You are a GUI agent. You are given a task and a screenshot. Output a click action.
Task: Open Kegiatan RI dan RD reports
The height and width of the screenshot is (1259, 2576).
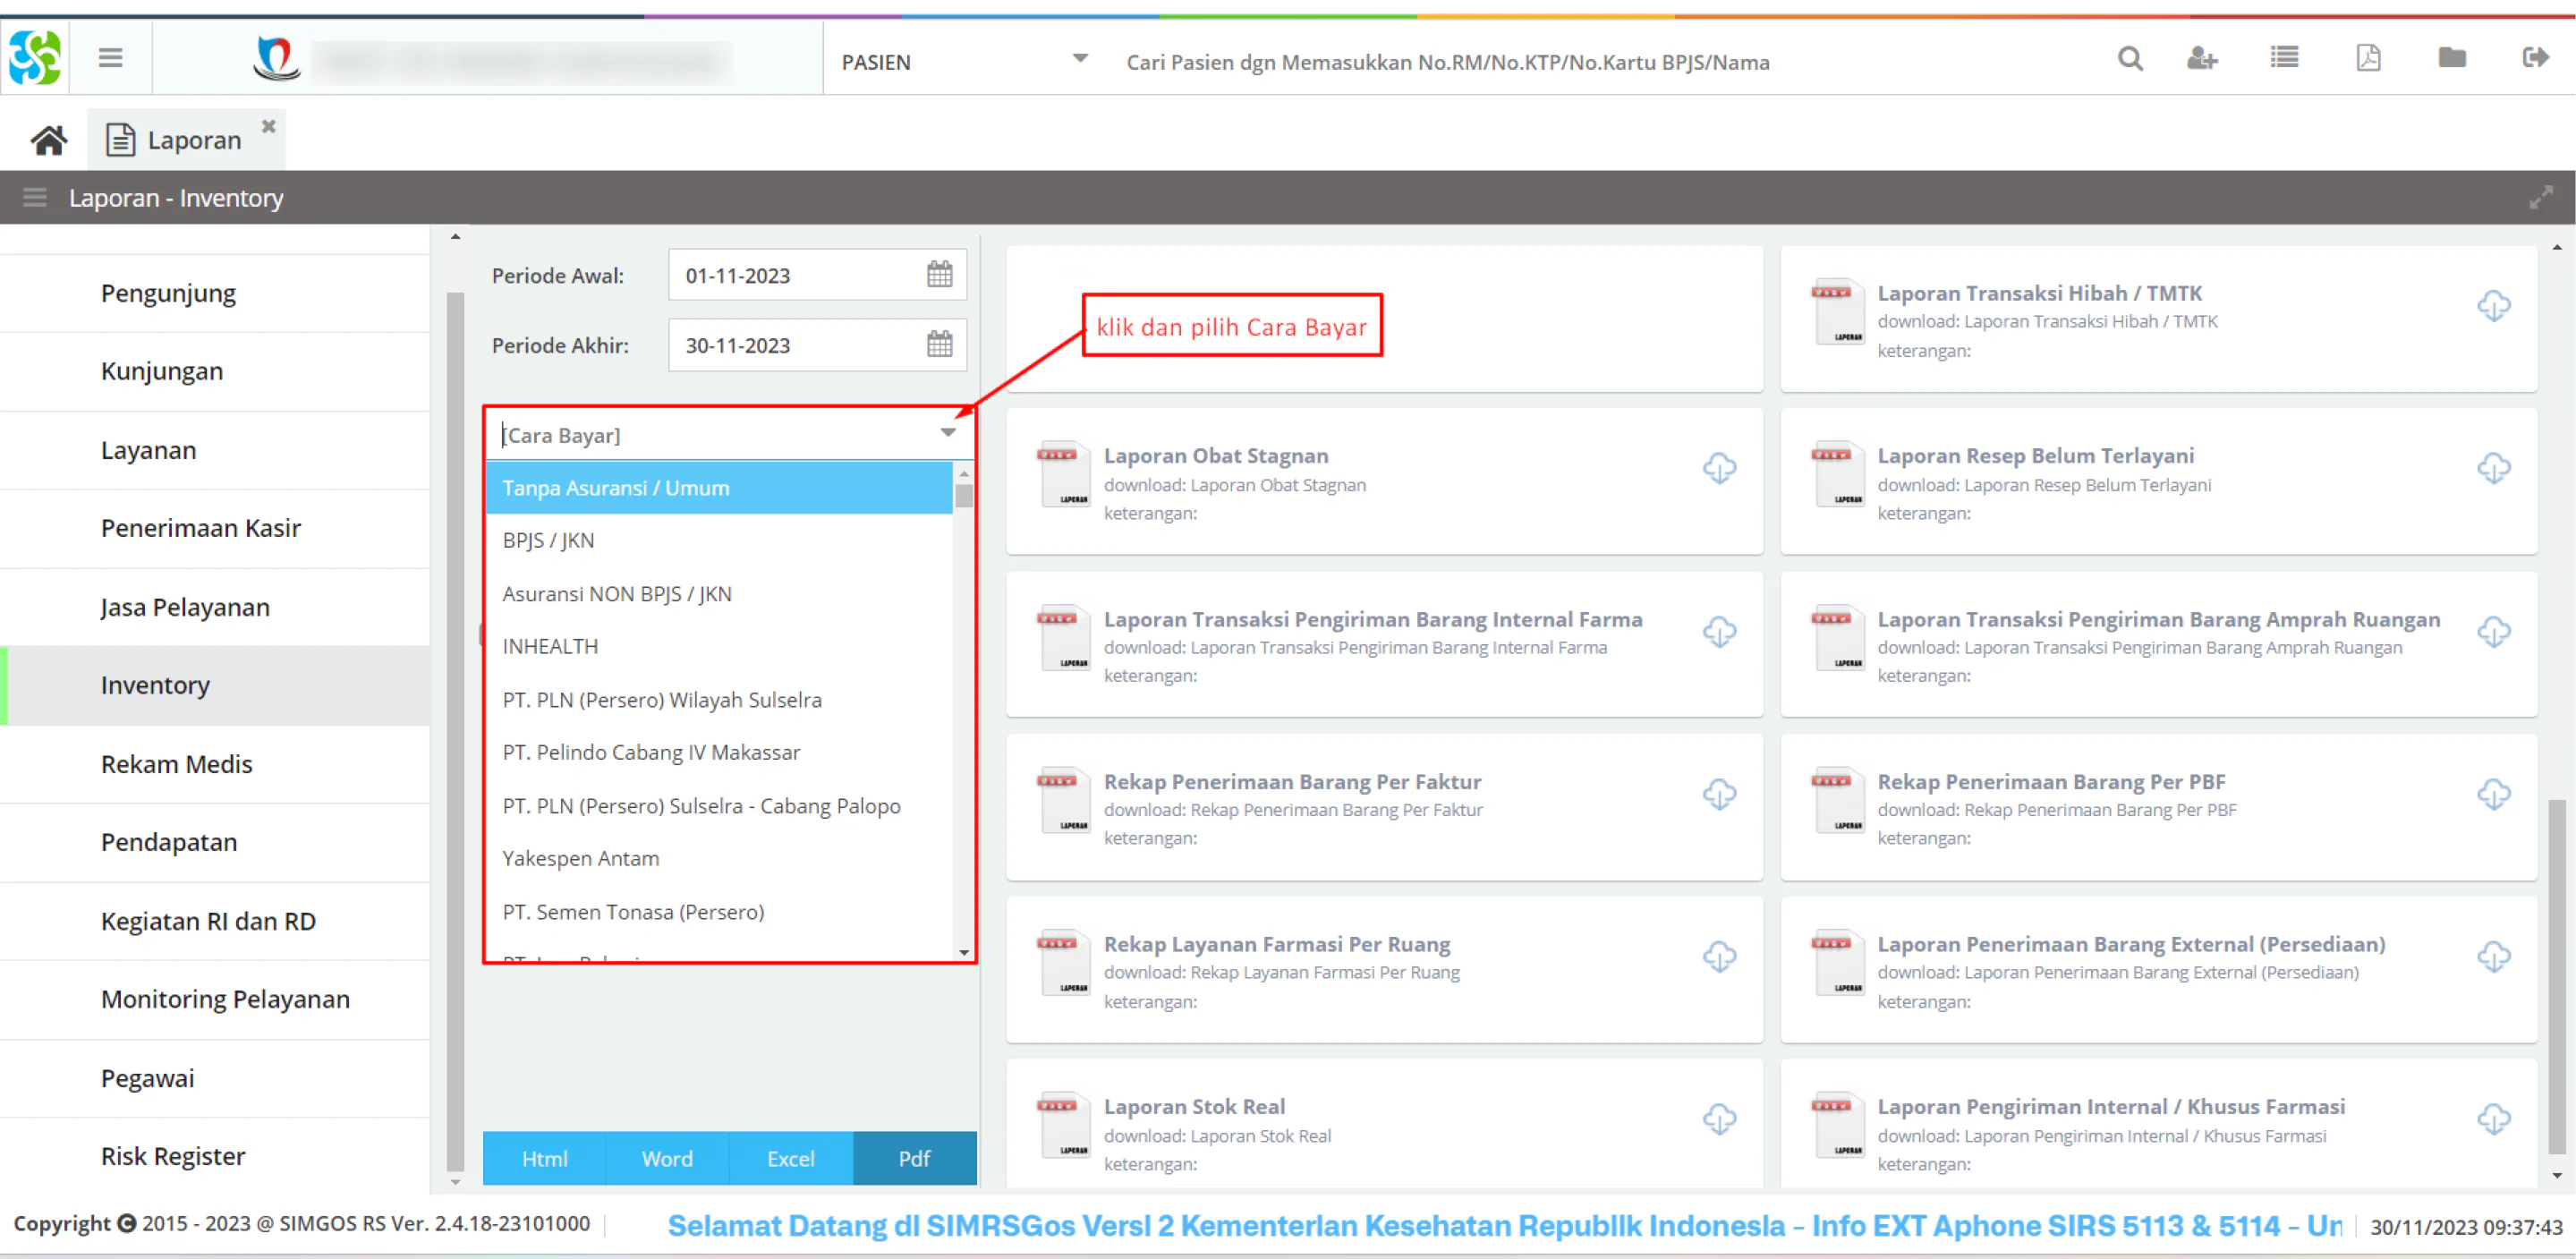tap(215, 921)
